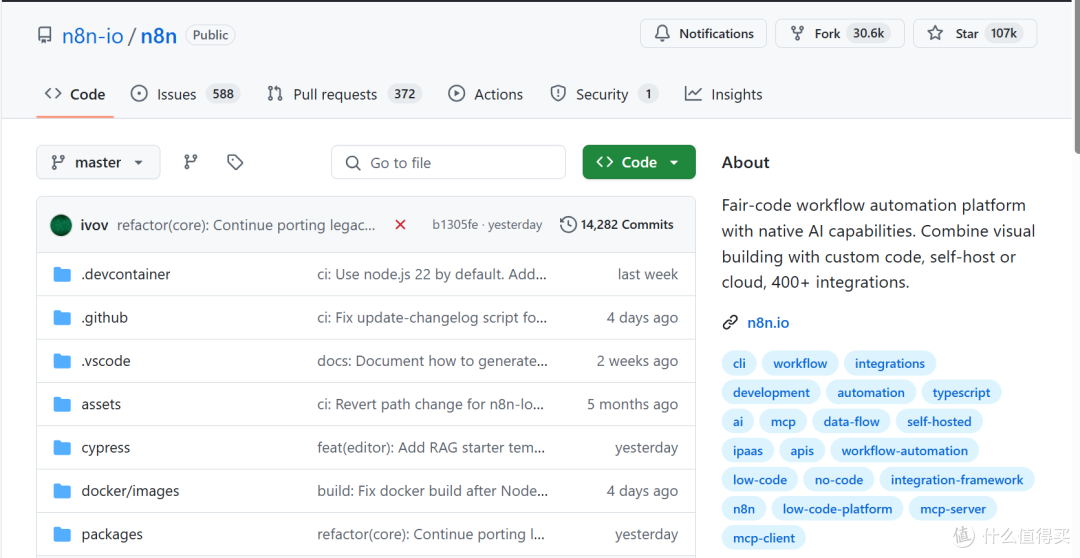Select the mcp-client topic tag
1080x558 pixels.
[764, 538]
